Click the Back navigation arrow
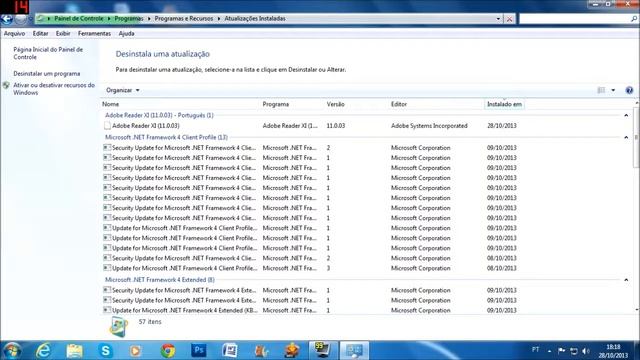The height and width of the screenshot is (360, 640). click(x=7, y=19)
